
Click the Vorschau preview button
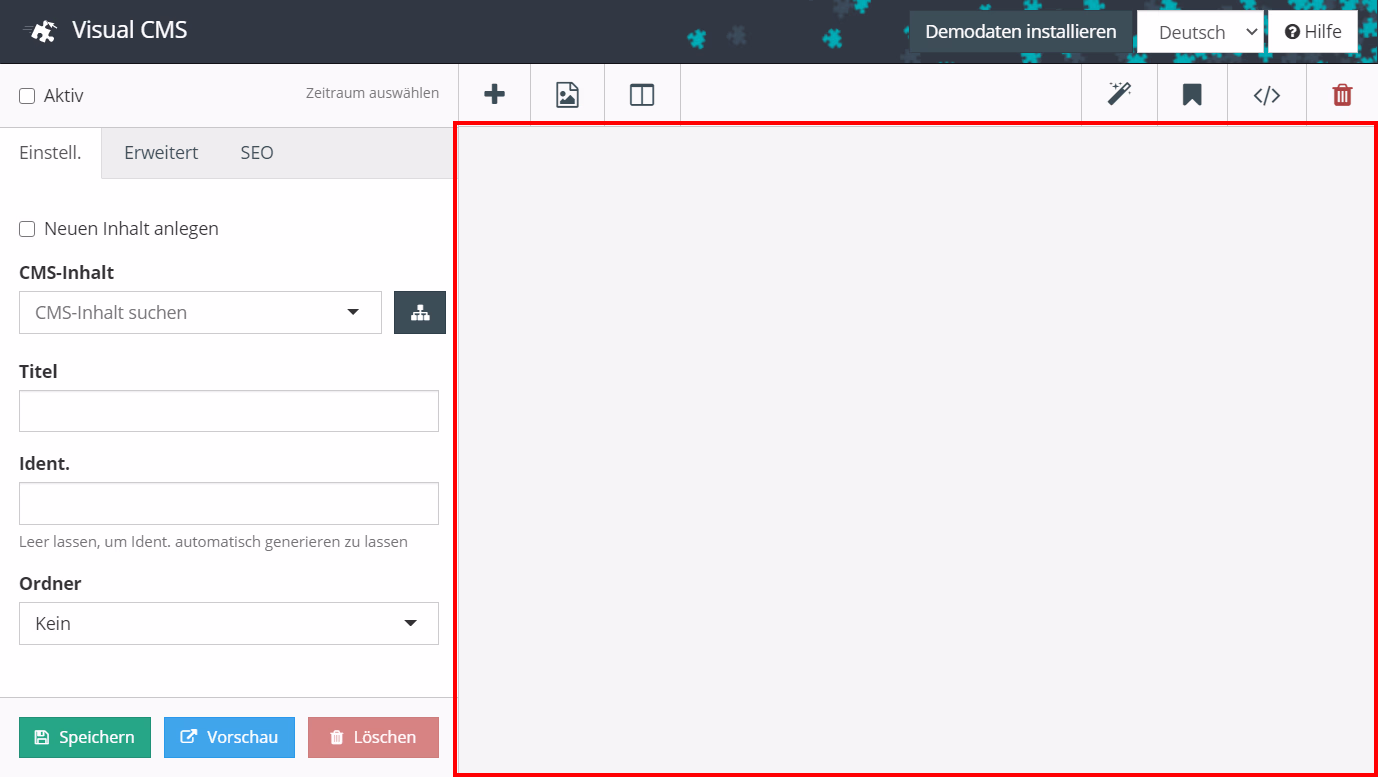coord(229,738)
